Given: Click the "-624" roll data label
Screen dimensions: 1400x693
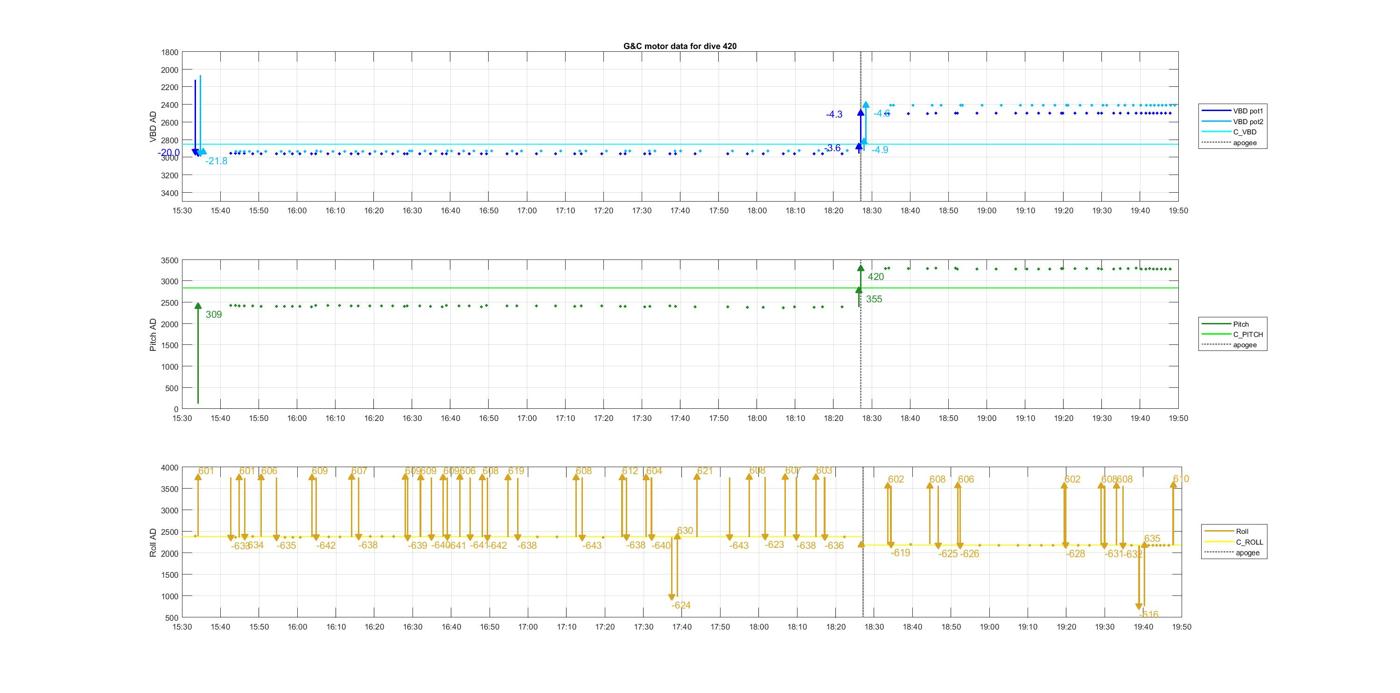Looking at the screenshot, I should pos(681,606).
